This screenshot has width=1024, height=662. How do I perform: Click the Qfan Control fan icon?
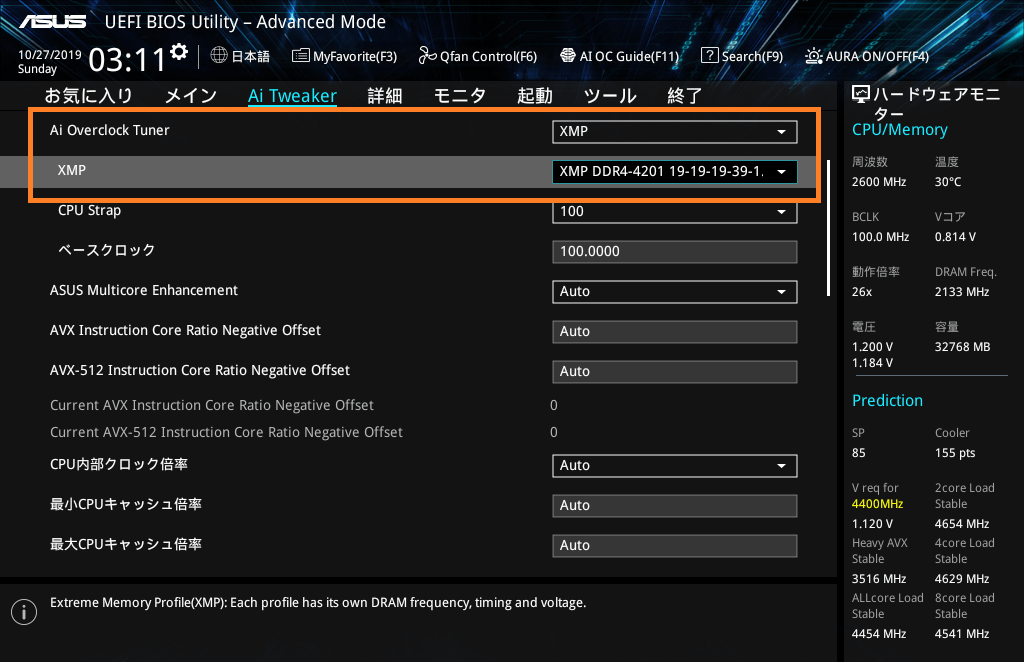(427, 55)
